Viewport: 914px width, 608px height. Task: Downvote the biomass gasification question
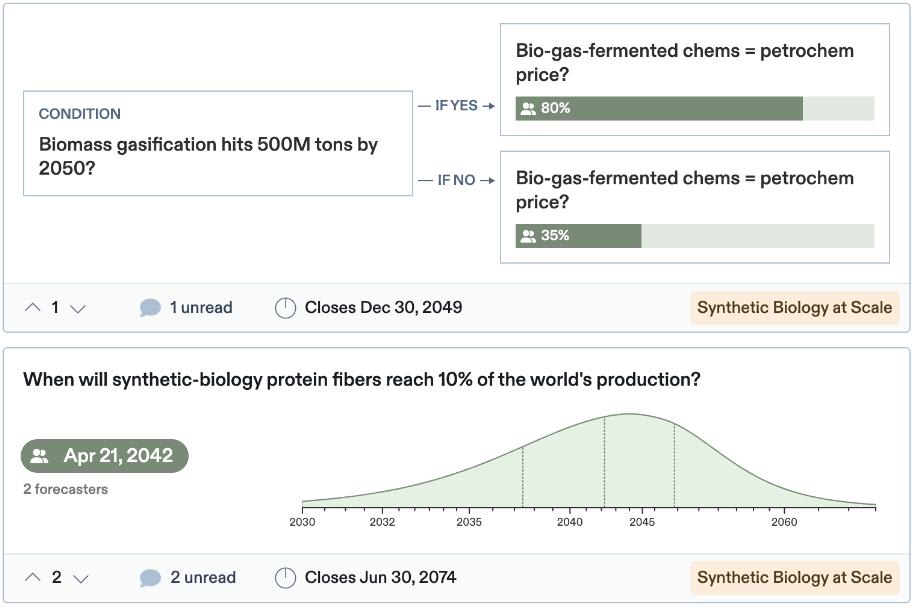78,308
